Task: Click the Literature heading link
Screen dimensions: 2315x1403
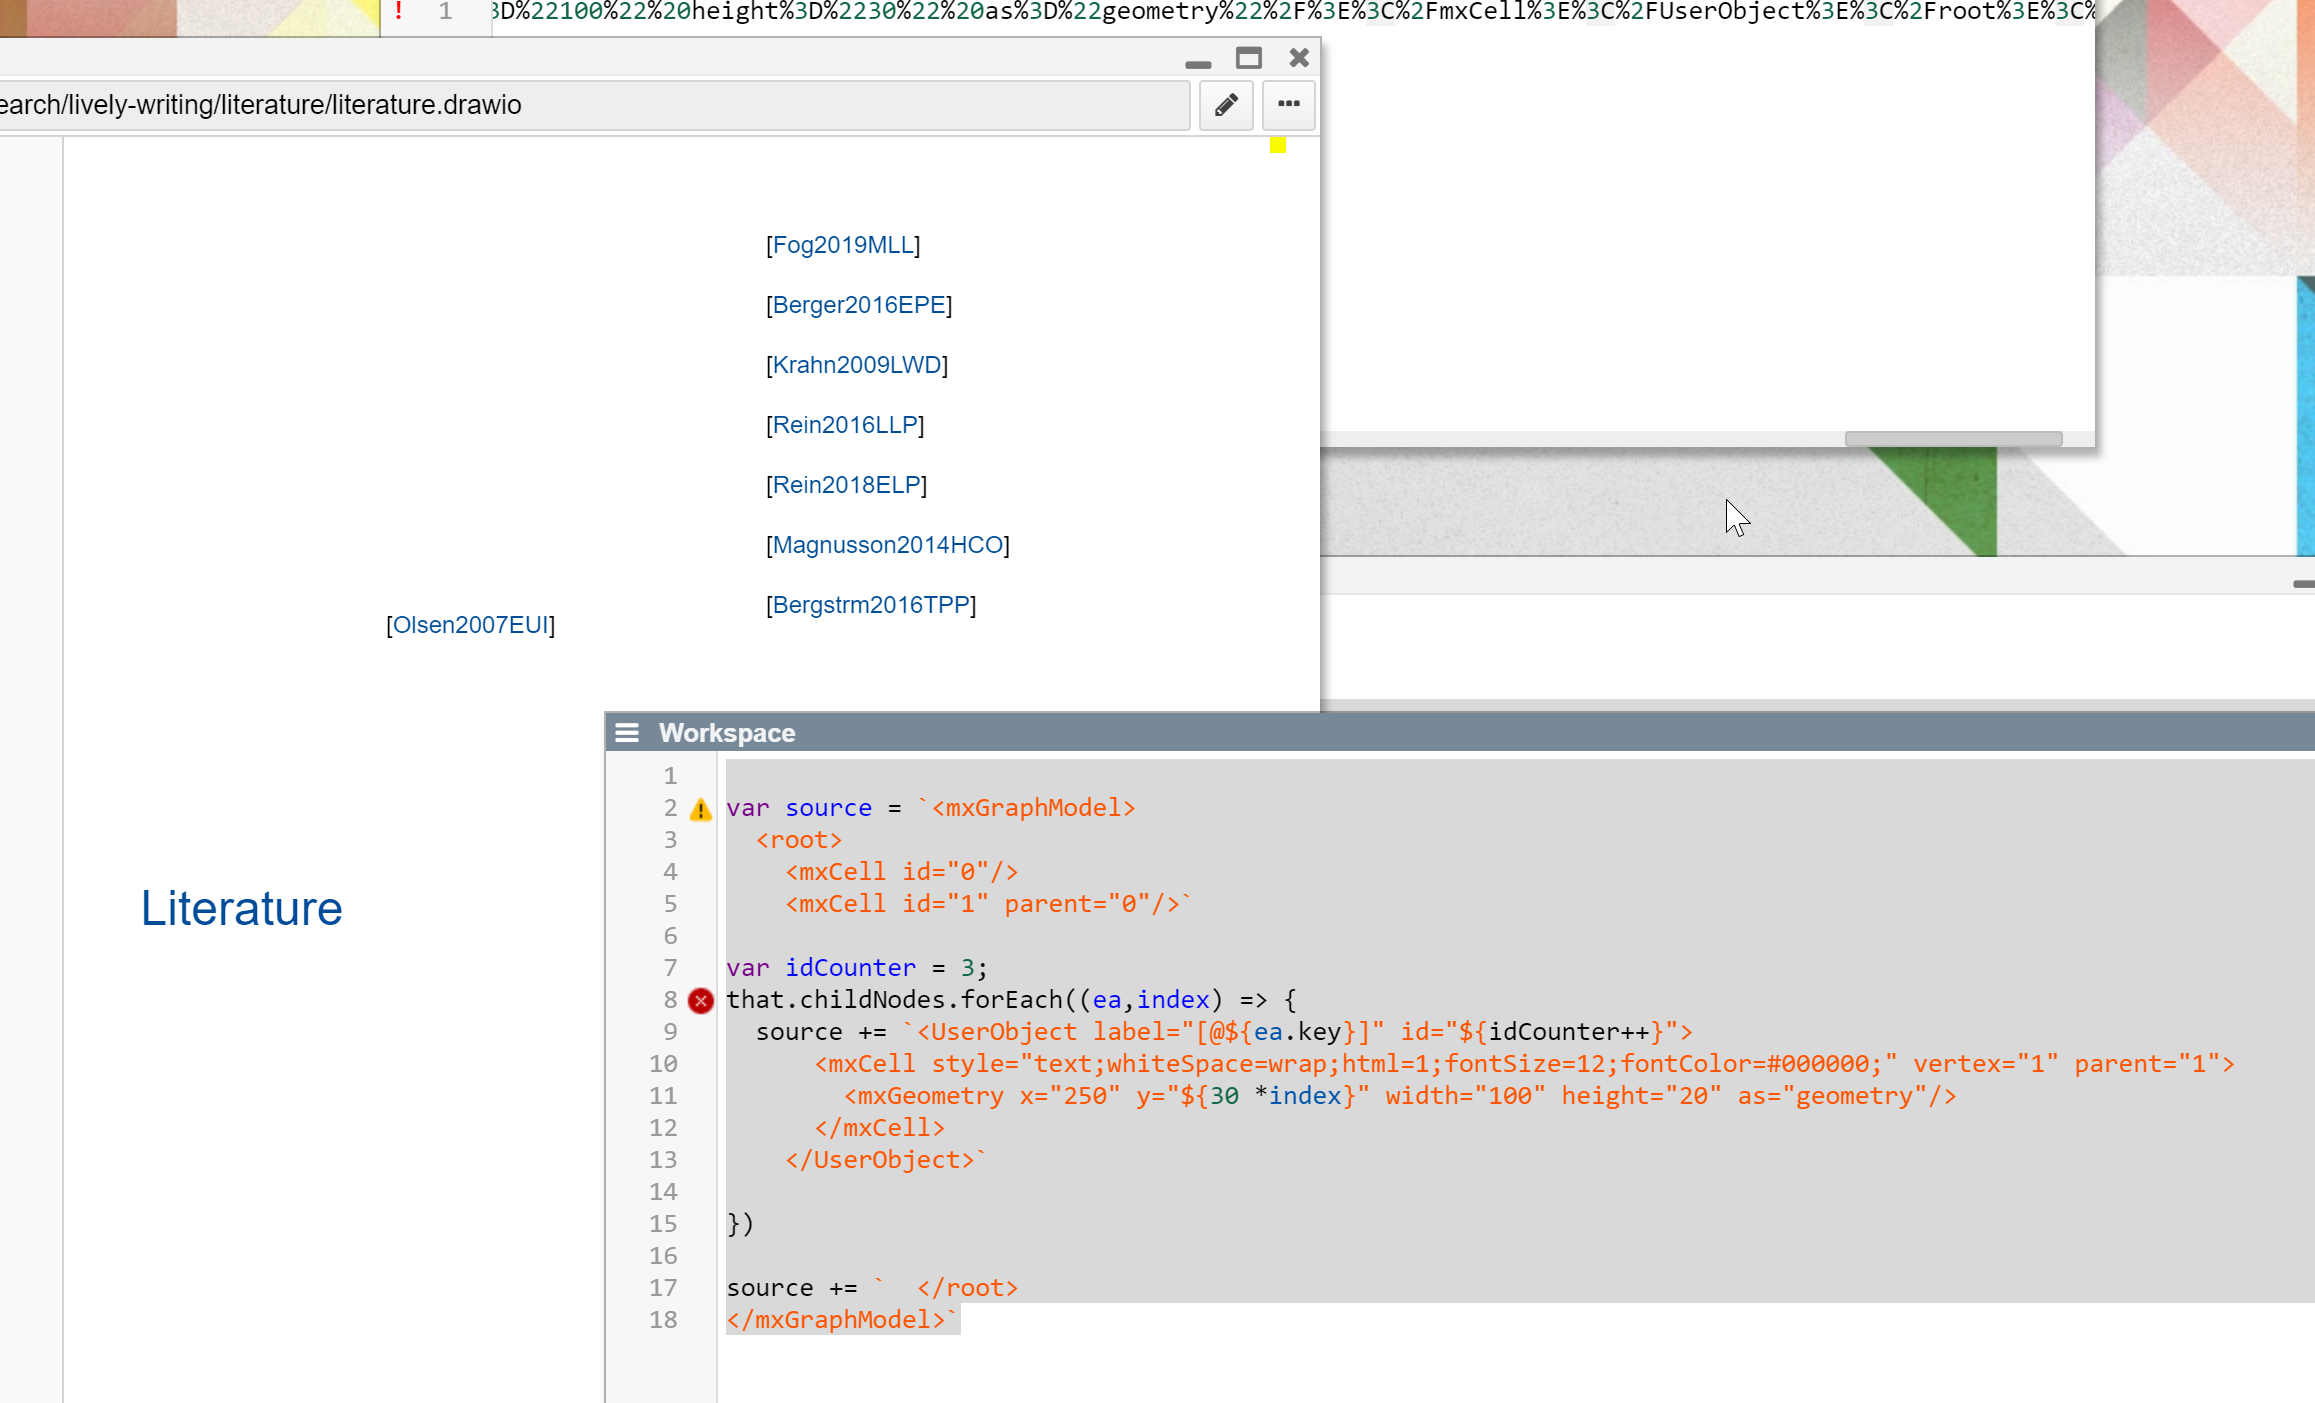Action: point(241,908)
